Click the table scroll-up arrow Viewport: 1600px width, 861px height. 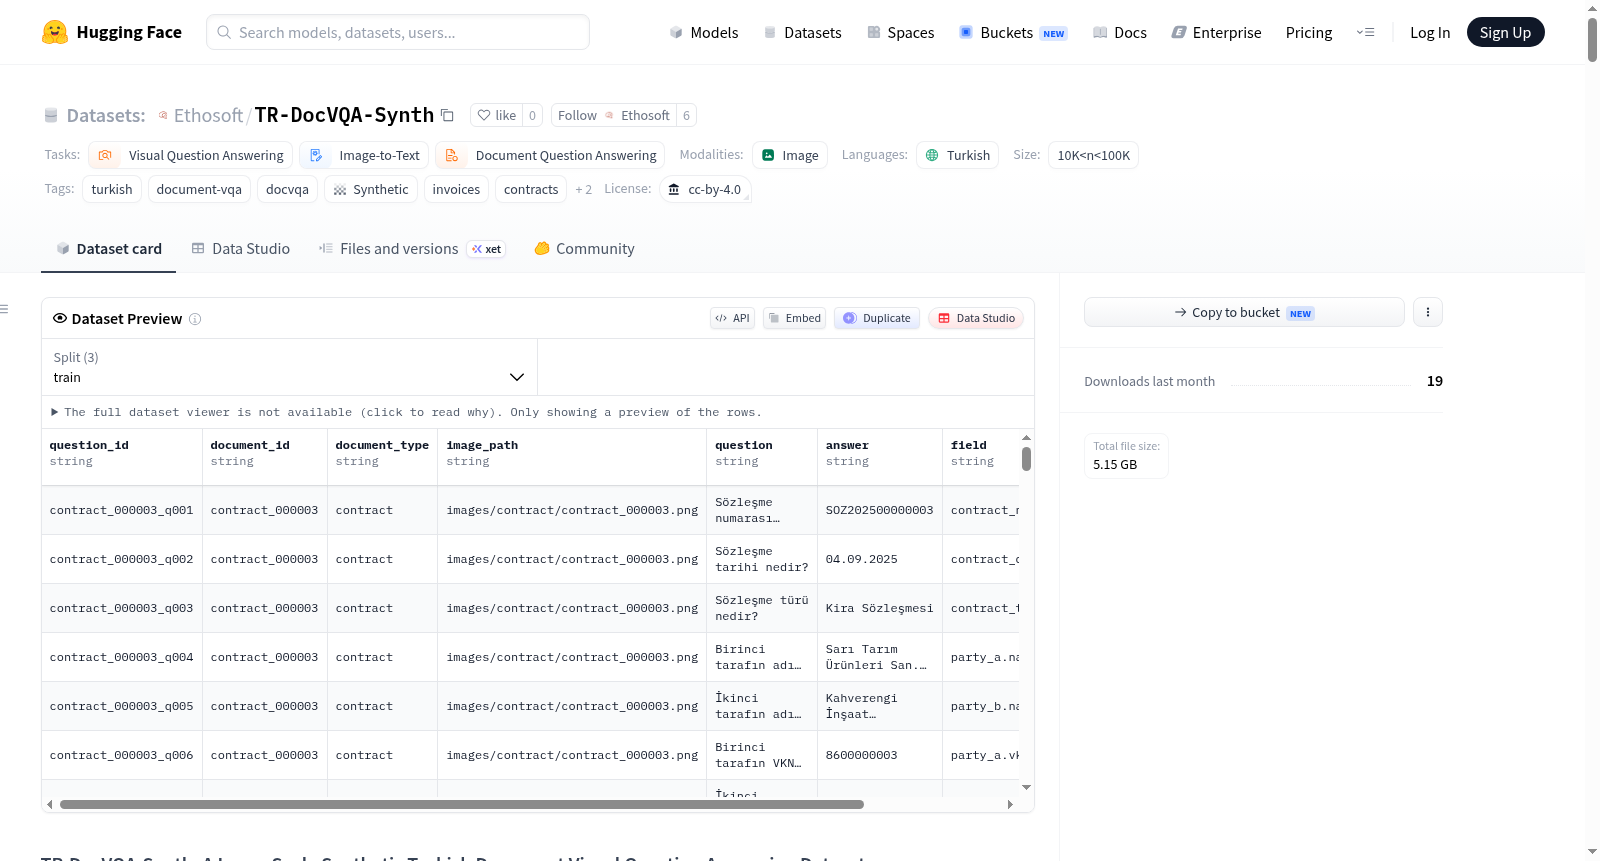point(1026,438)
